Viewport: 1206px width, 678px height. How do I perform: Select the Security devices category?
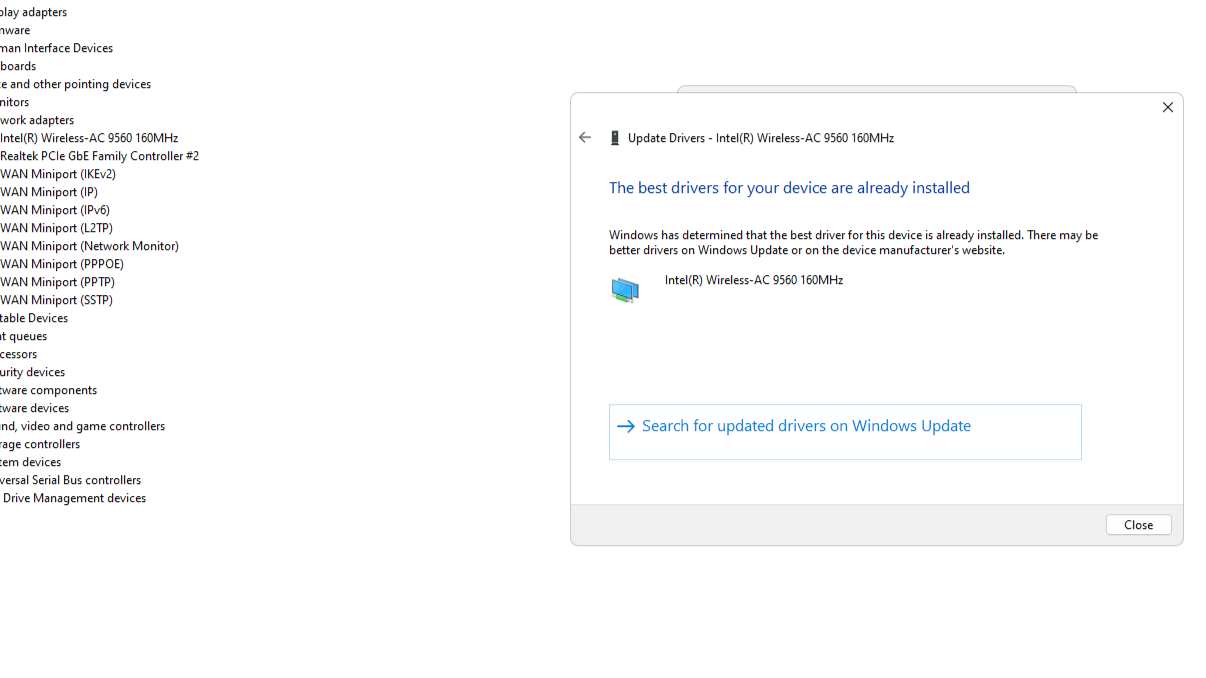[32, 372]
